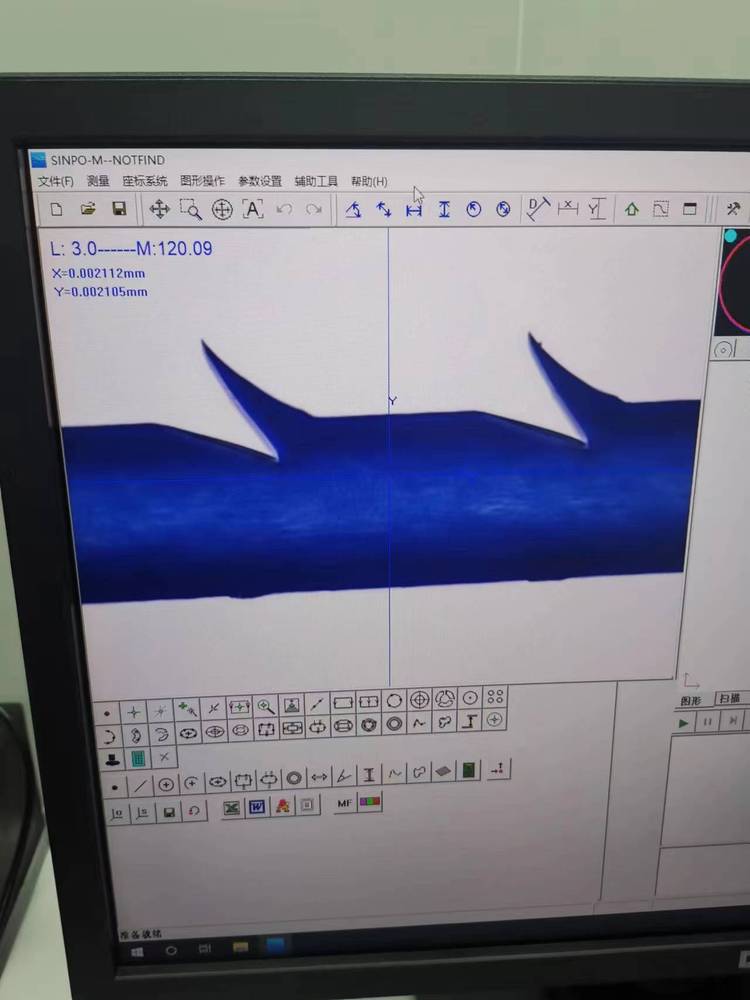The image size is (750, 1000).
Task: Click the angle construction tool icon
Action: point(343,776)
